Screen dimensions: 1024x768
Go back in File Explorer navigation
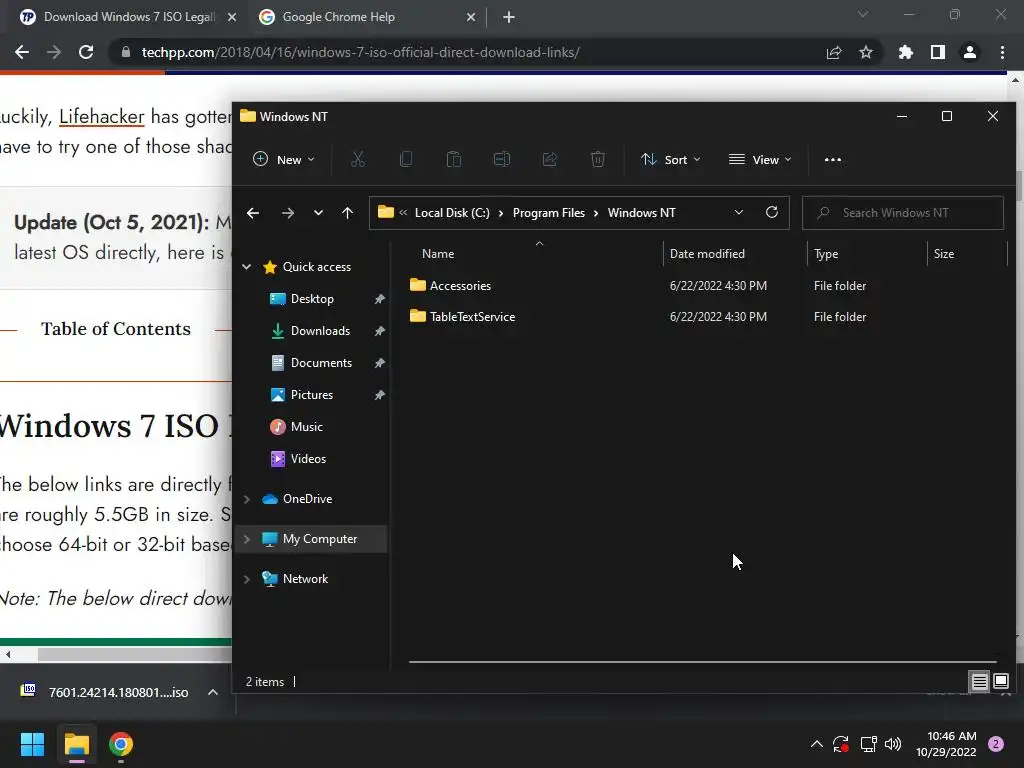click(x=253, y=213)
